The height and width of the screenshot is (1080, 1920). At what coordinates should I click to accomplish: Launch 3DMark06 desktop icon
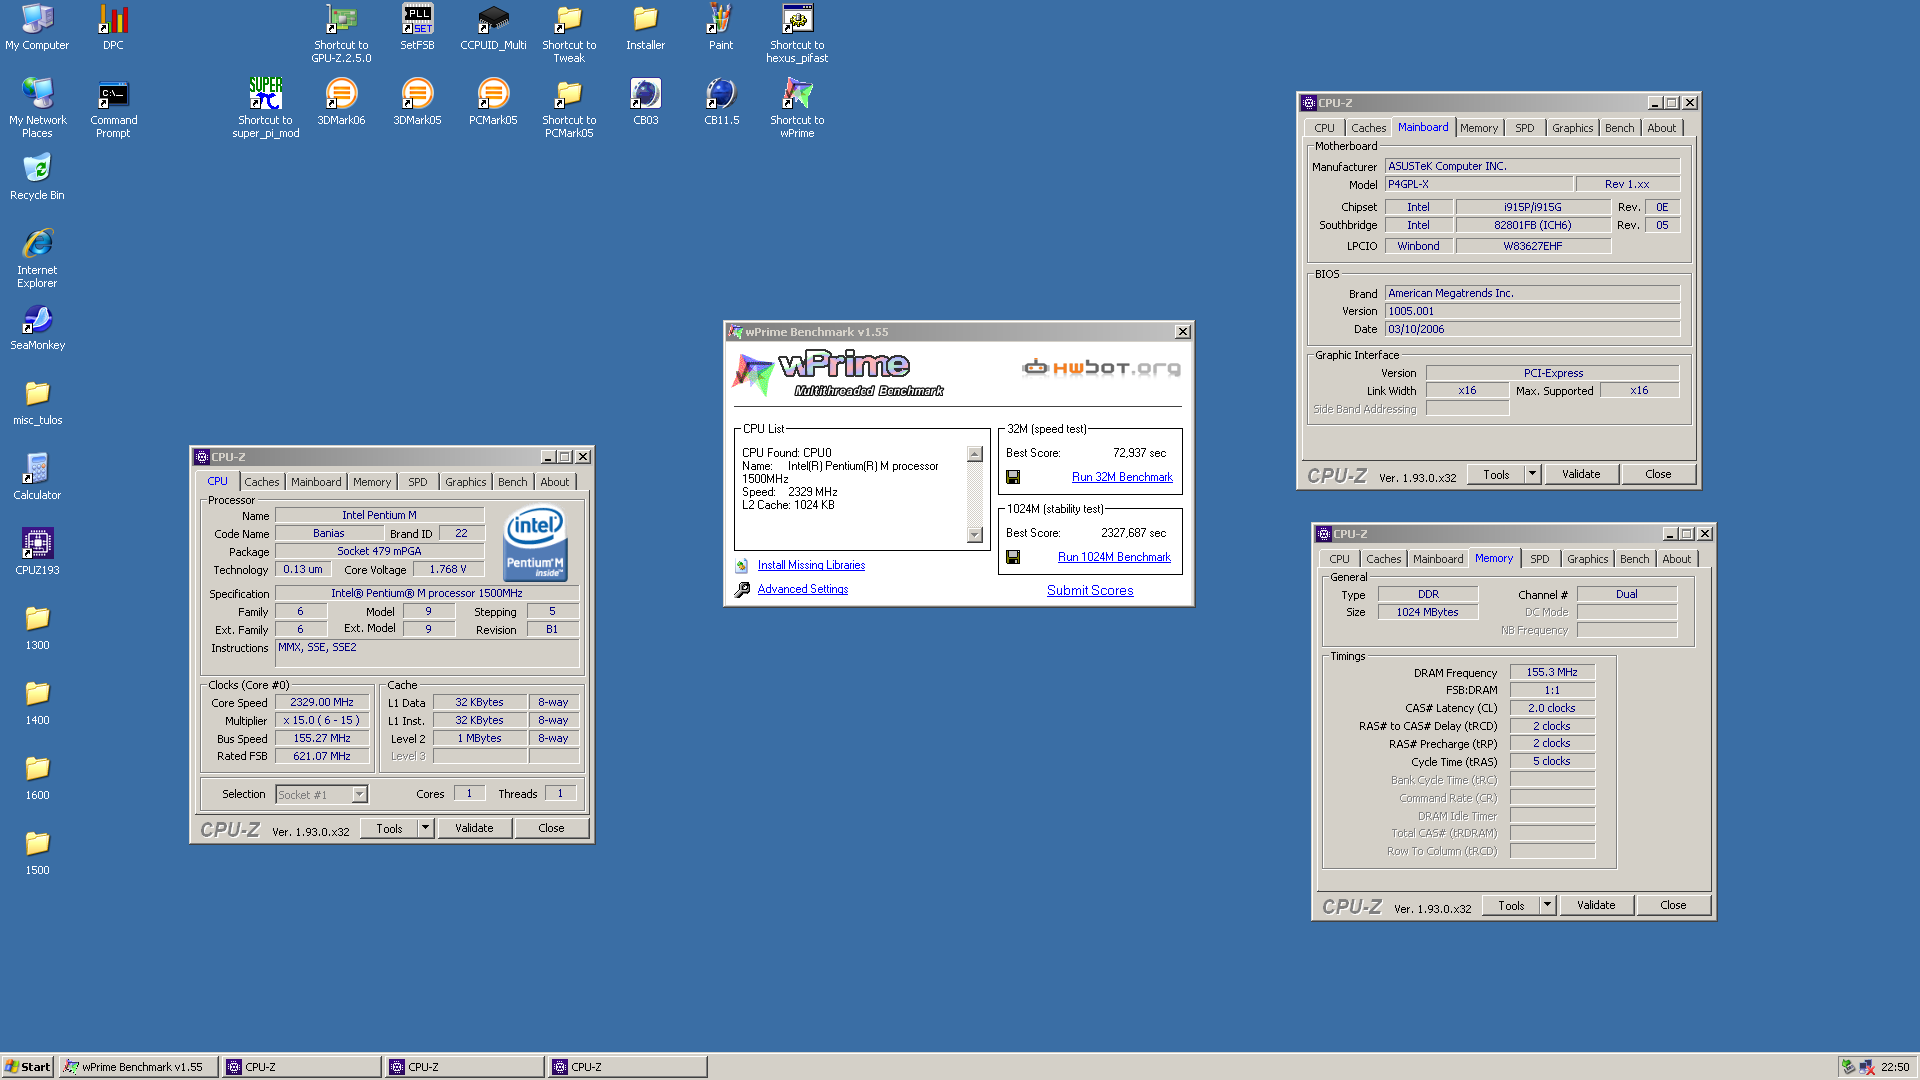point(341,102)
